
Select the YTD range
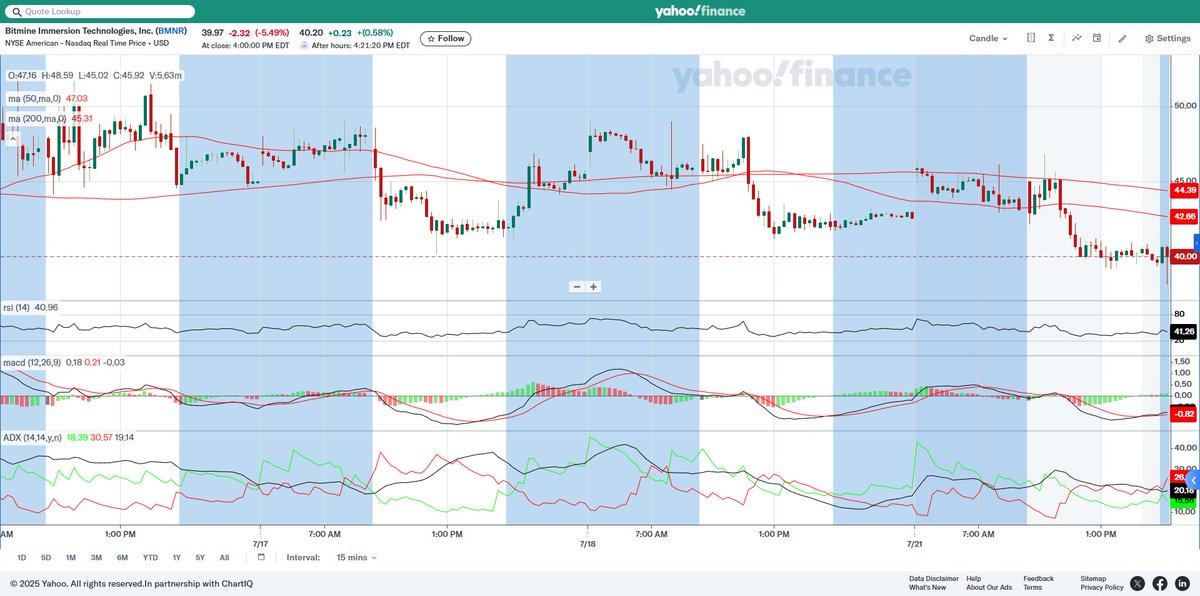[150, 557]
